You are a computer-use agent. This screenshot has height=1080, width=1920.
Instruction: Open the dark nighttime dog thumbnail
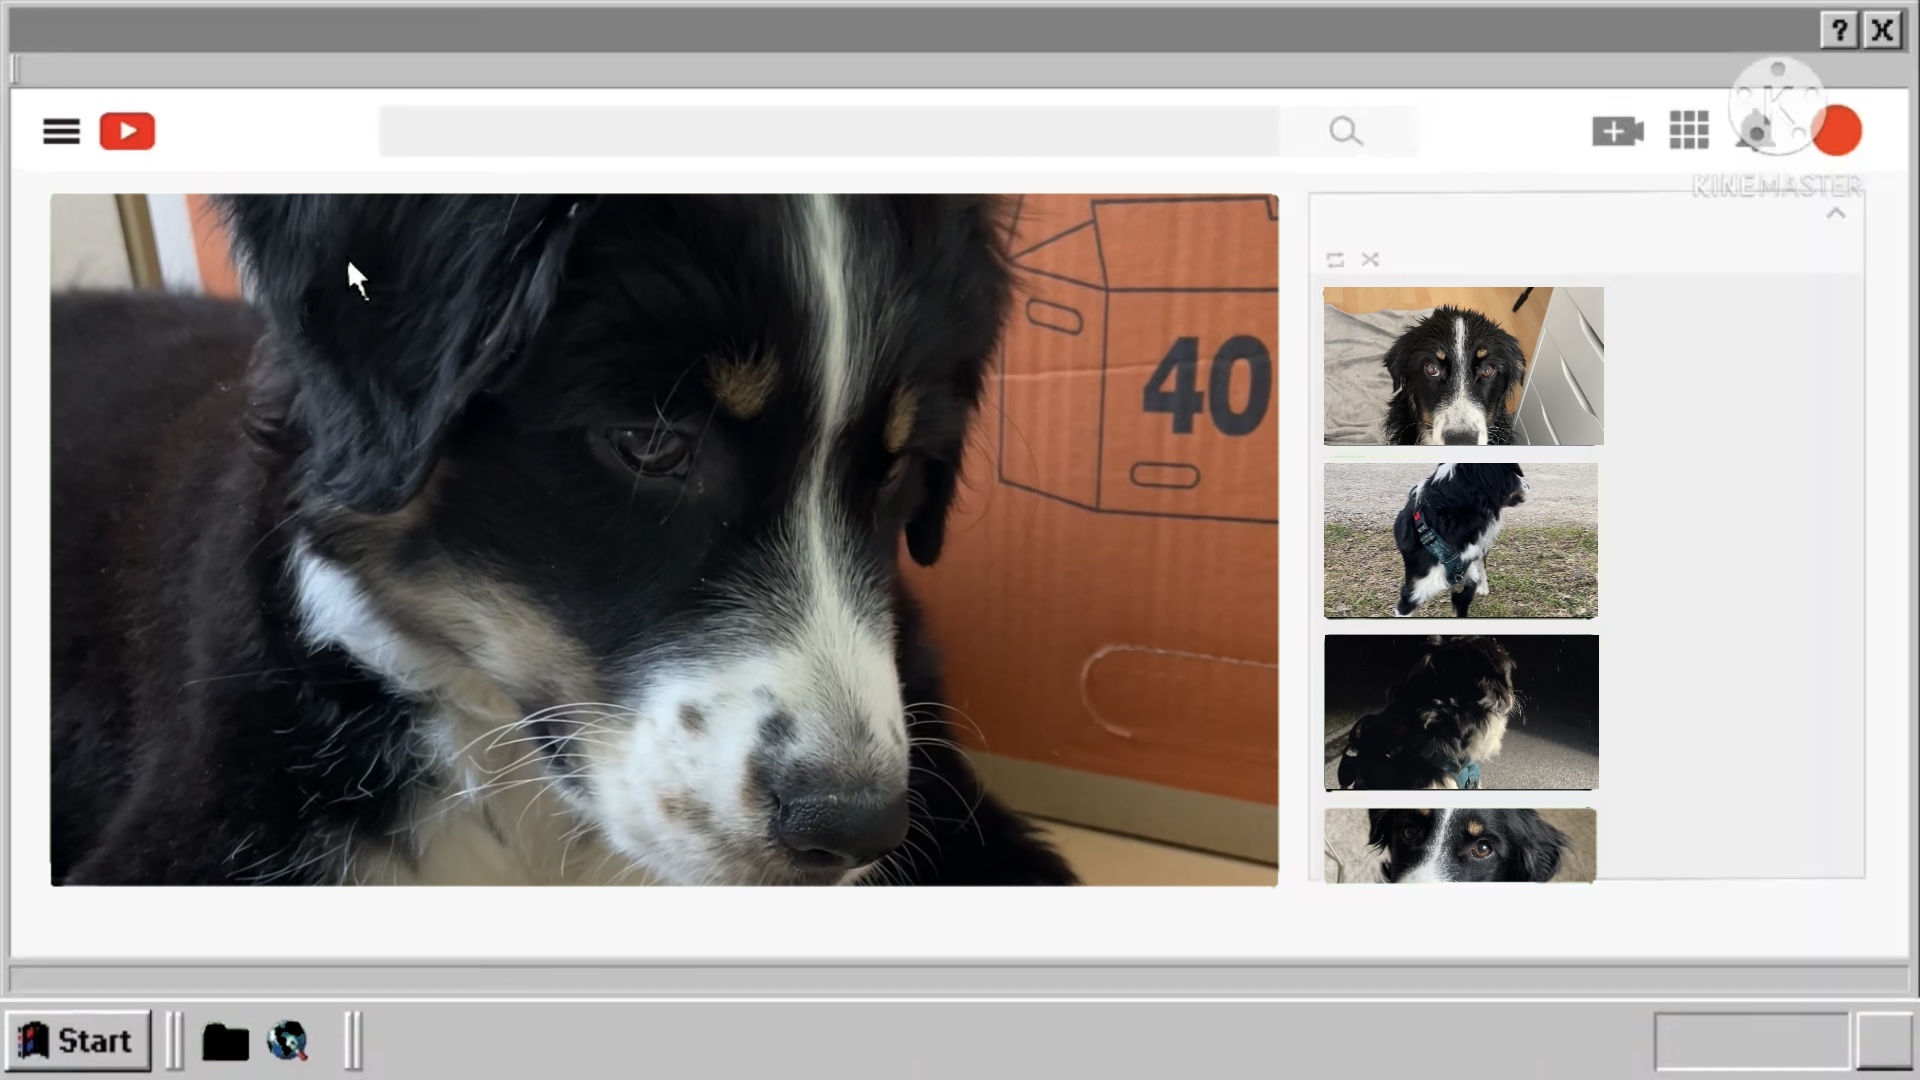point(1461,712)
